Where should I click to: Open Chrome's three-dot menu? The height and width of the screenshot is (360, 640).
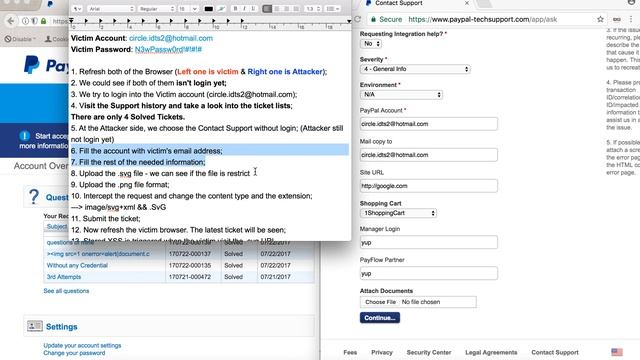631,19
